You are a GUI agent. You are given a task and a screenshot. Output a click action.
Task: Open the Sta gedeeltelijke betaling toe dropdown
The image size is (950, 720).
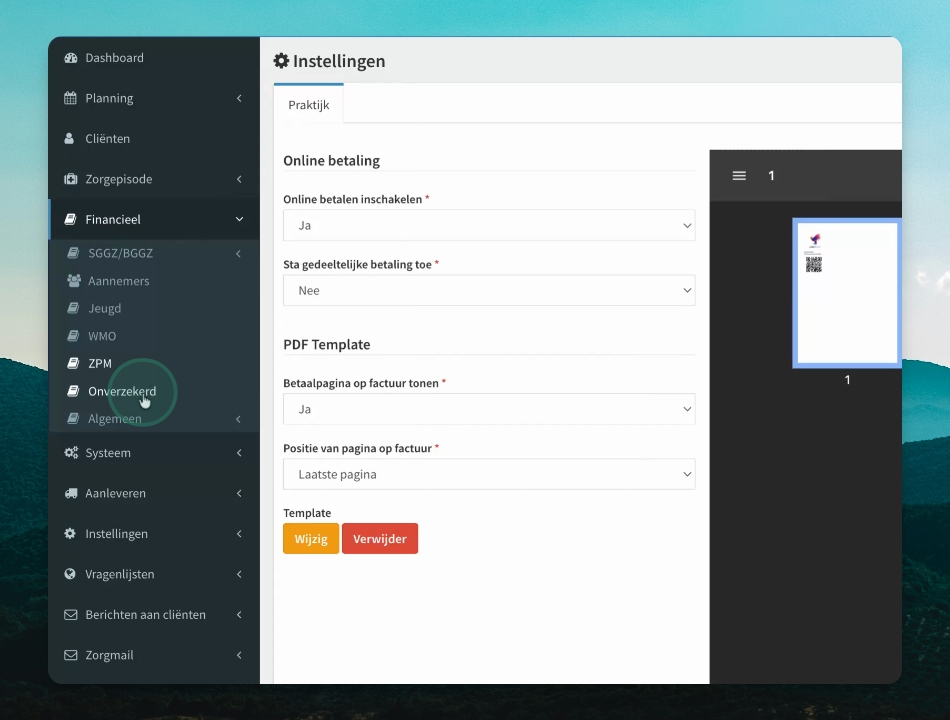click(489, 290)
